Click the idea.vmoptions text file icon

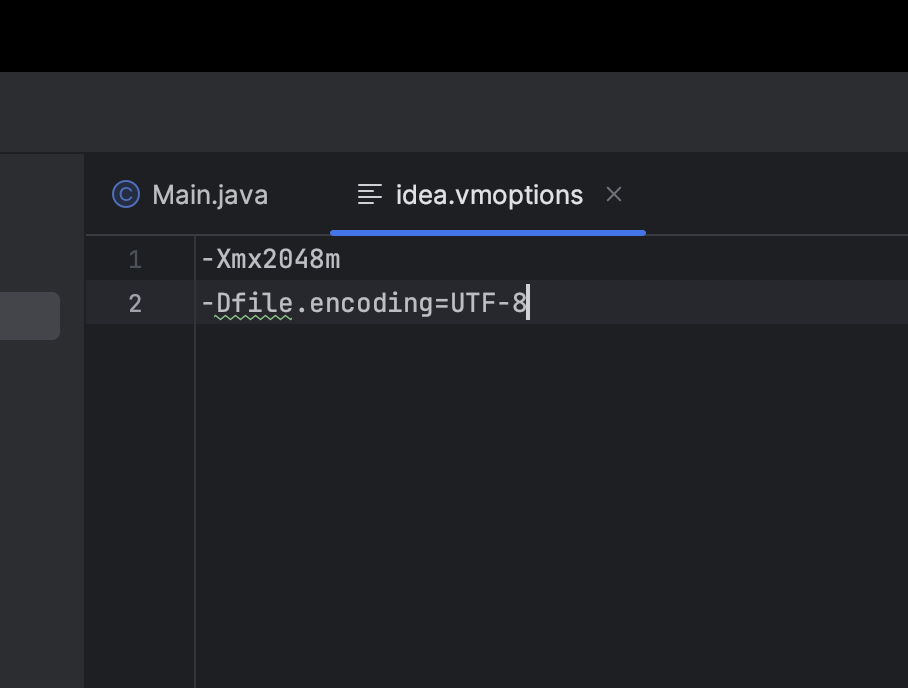[x=370, y=195]
